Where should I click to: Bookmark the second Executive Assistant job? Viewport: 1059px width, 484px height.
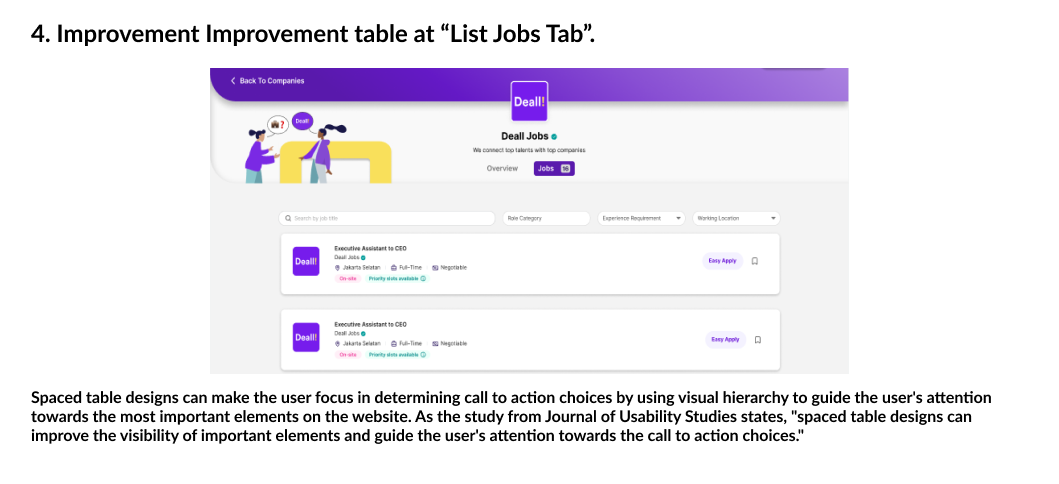(x=757, y=339)
